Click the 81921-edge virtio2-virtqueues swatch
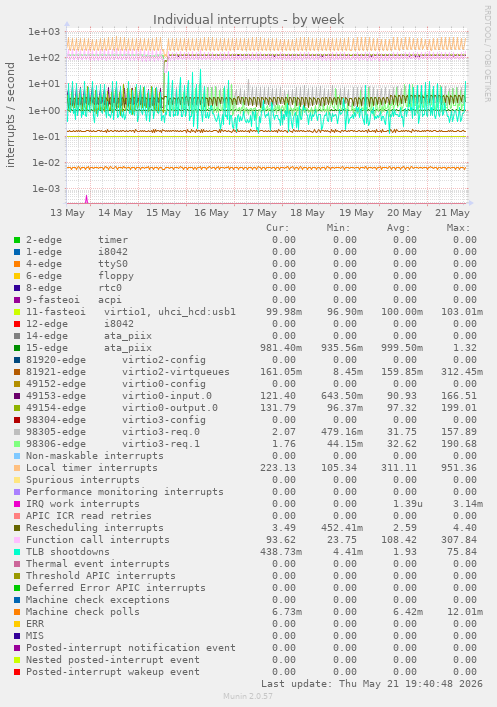Viewport: 497px width, 707px height. click(x=17, y=372)
